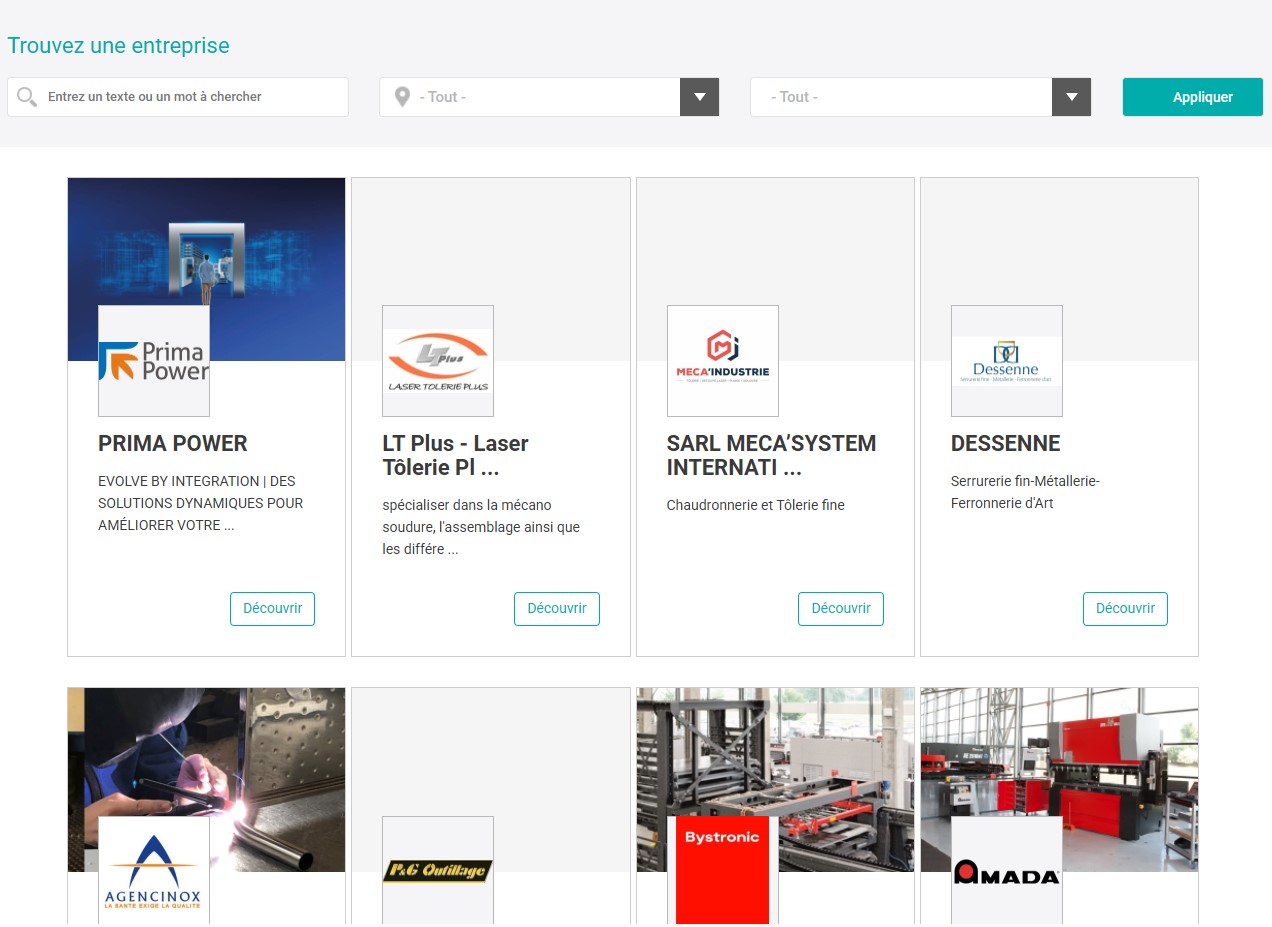Click the Agencinox logo
The height and width of the screenshot is (927, 1272).
tap(154, 870)
